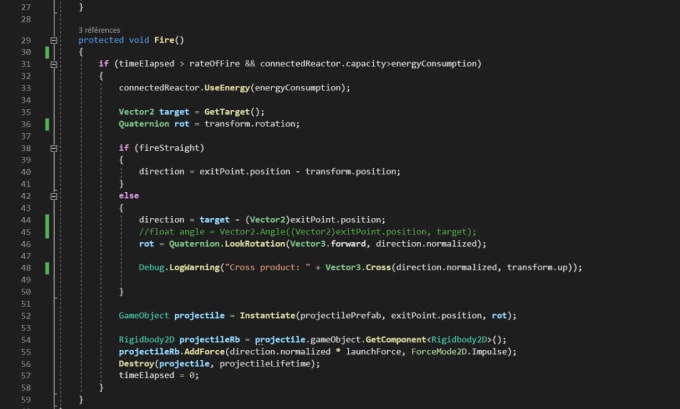Click the Fire method name in its declaration

(164, 40)
